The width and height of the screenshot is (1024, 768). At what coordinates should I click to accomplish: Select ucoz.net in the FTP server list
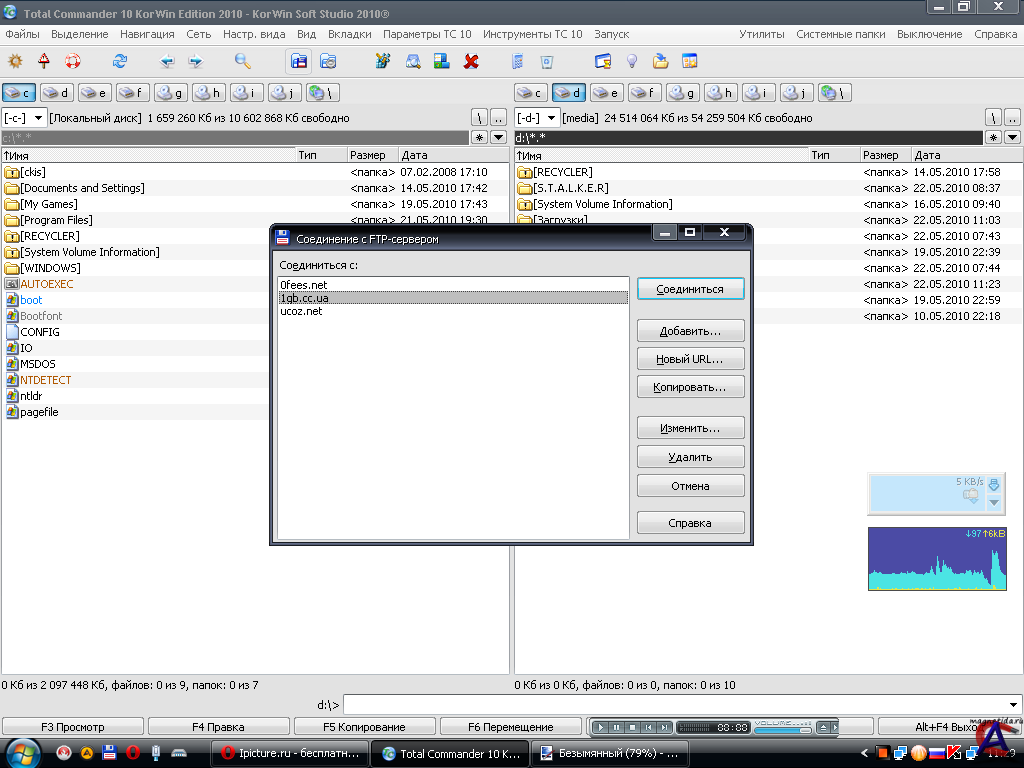[x=301, y=311]
